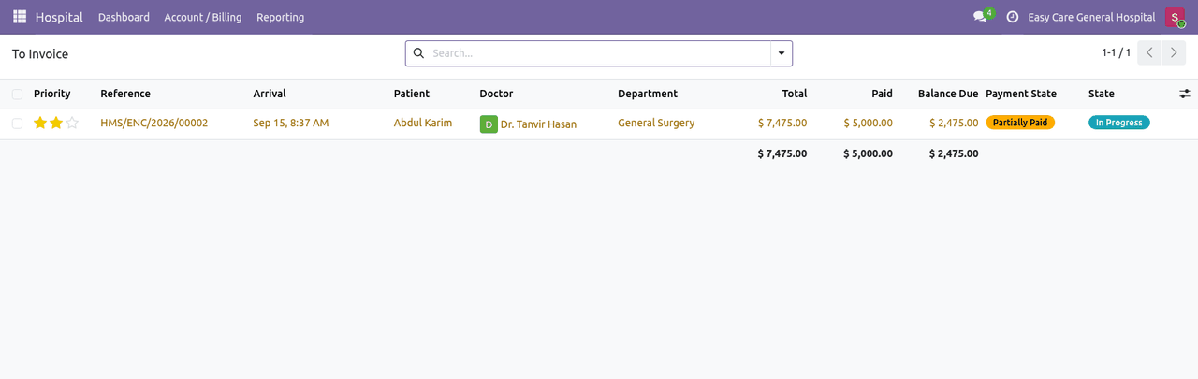Viewport: 1198px width, 379px height.
Task: Set priority to first star
Action: (x=40, y=122)
